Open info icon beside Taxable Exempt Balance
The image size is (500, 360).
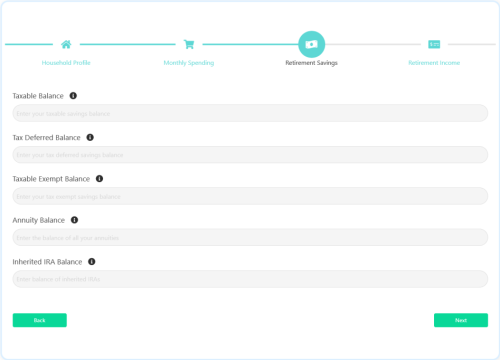99,179
